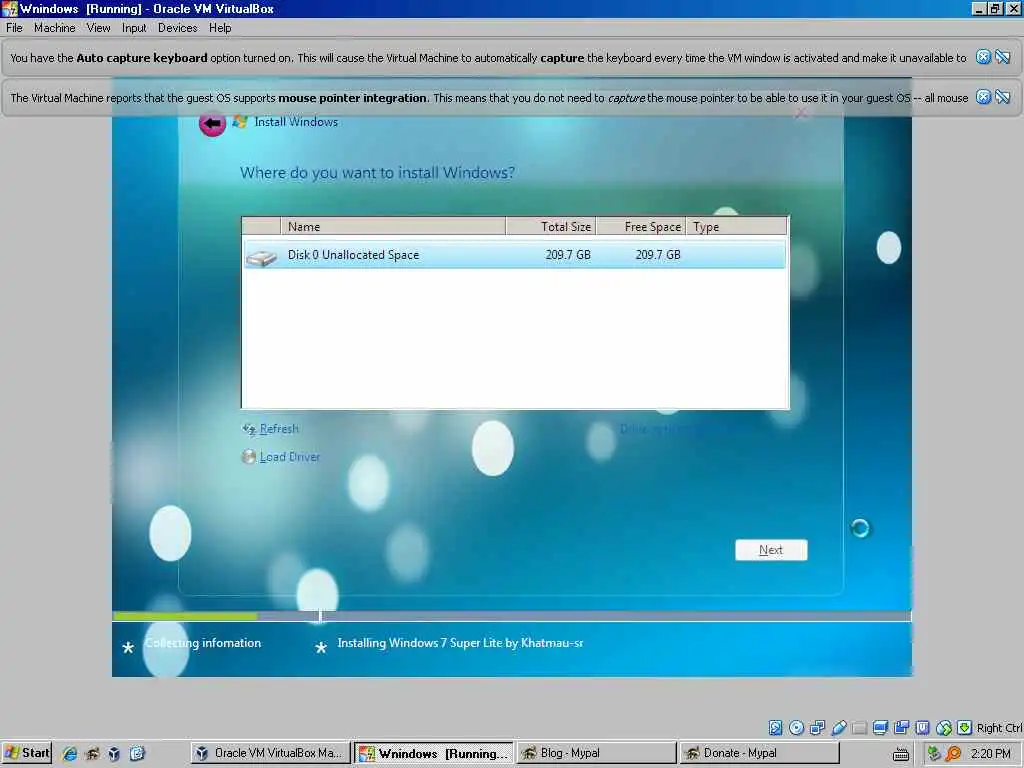The height and width of the screenshot is (768, 1024).
Task: Click the Load Driver link
Action: tap(290, 456)
